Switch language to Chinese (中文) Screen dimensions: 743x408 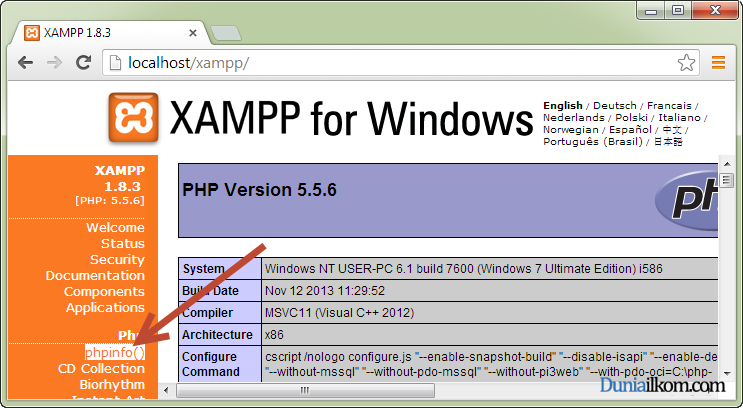[672, 129]
